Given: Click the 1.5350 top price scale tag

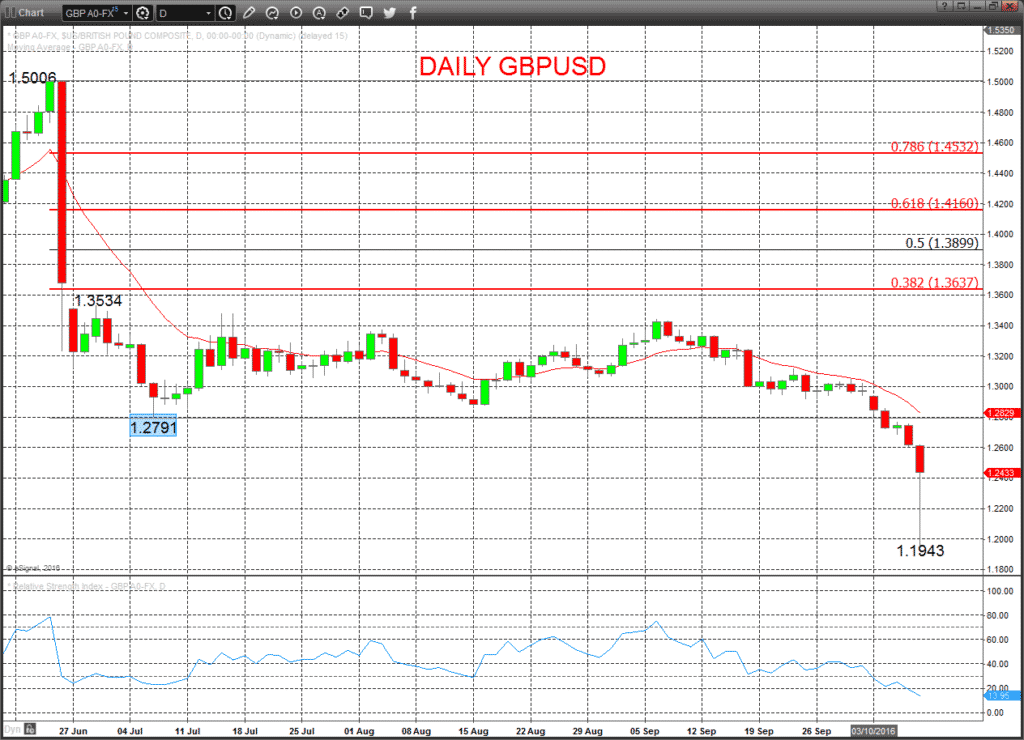Looking at the screenshot, I should (x=1001, y=30).
